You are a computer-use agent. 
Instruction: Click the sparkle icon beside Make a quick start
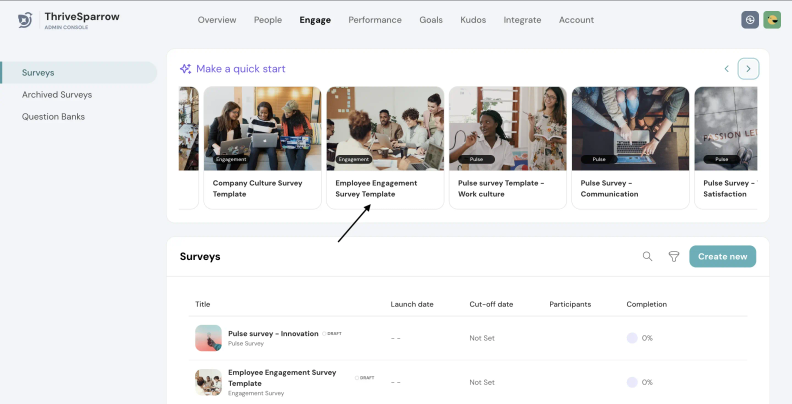coord(185,69)
